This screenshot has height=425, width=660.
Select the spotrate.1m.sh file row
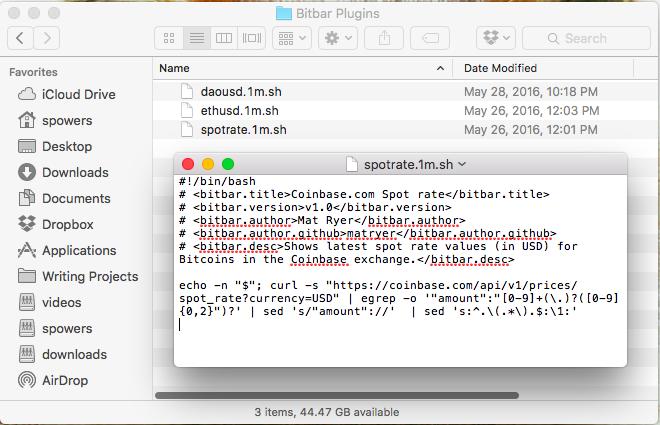406,130
